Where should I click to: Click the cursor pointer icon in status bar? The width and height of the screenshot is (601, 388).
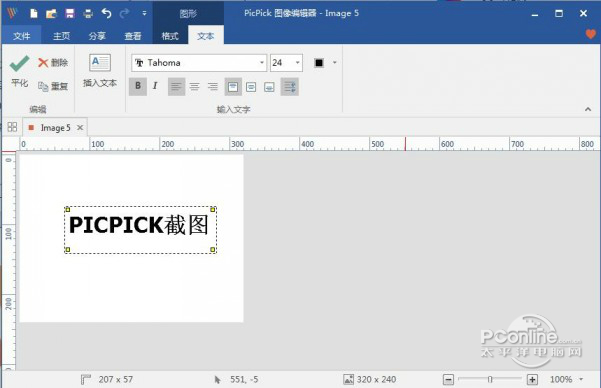218,380
